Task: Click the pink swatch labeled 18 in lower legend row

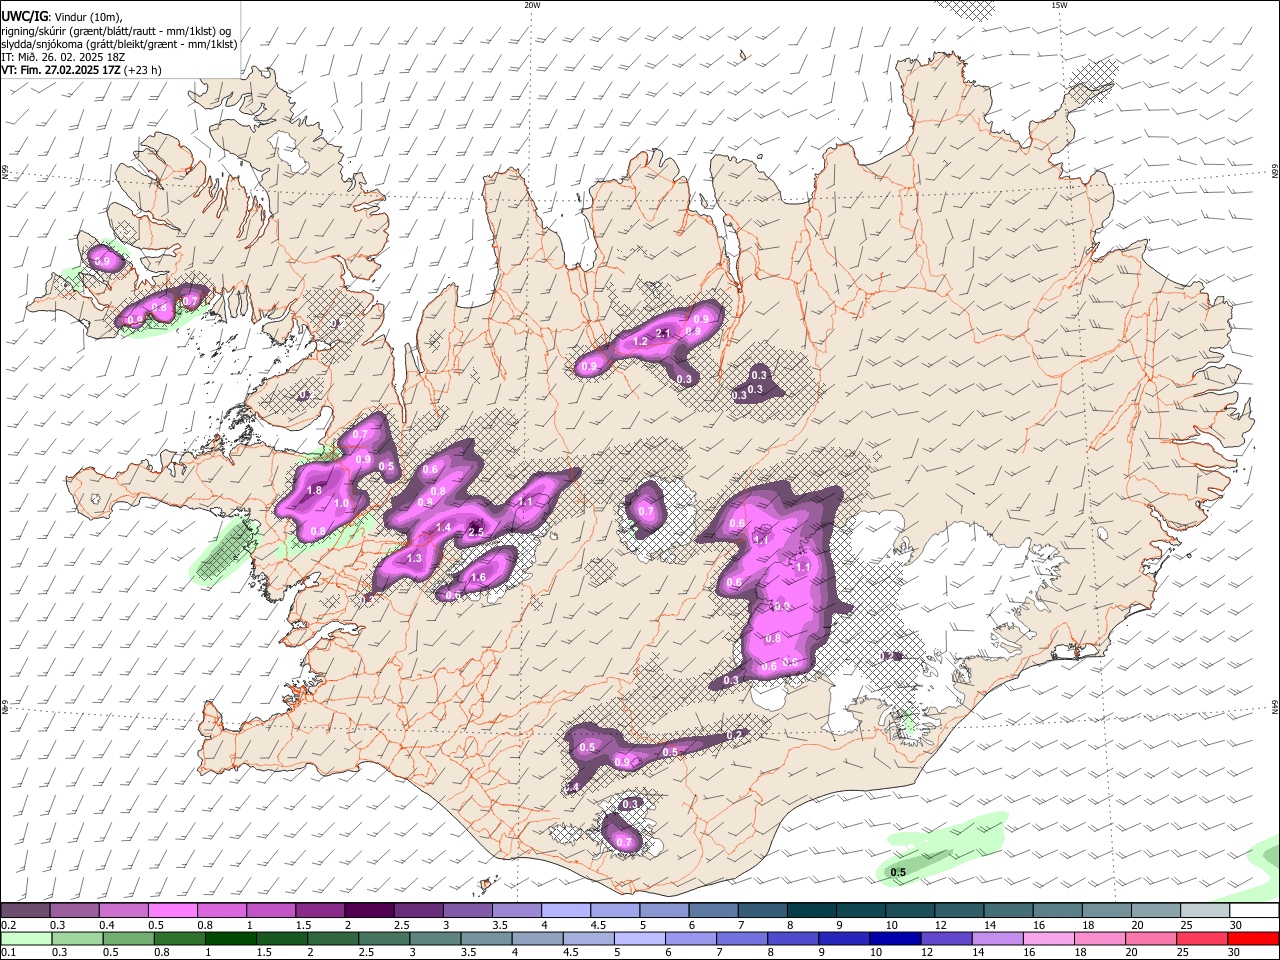Action: click(x=1100, y=938)
